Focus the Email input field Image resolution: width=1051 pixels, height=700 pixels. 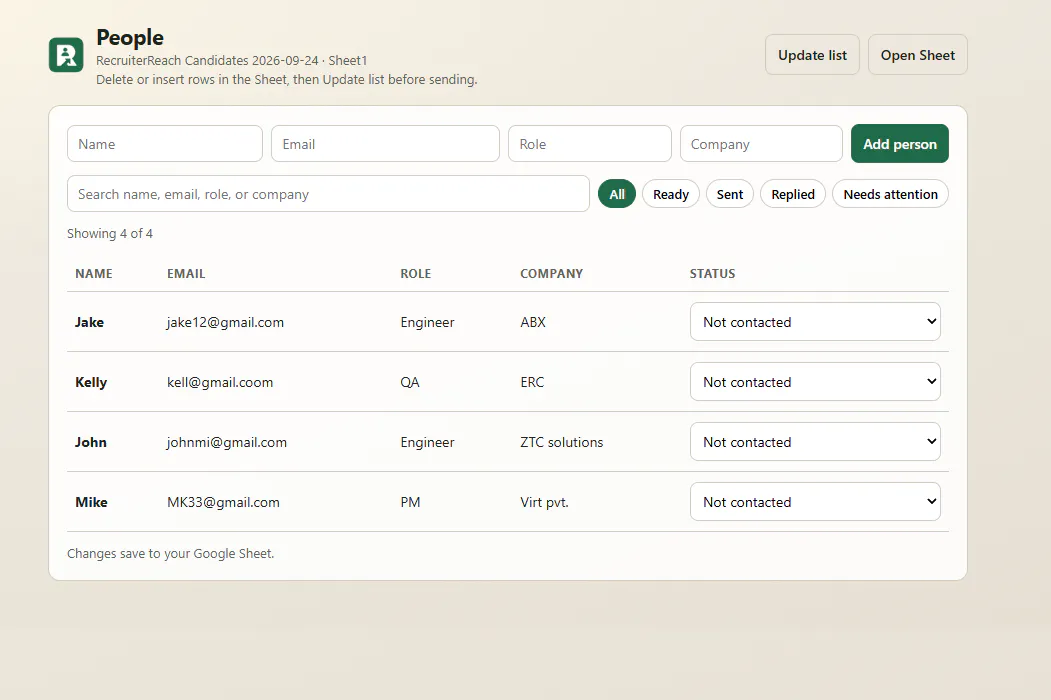(385, 143)
